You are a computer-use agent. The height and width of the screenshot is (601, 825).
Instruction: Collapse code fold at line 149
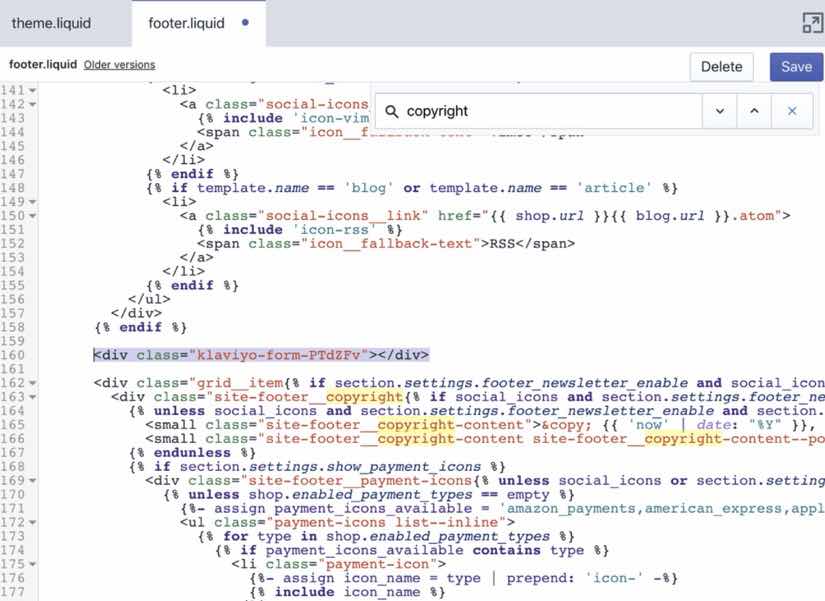[x=32, y=202]
